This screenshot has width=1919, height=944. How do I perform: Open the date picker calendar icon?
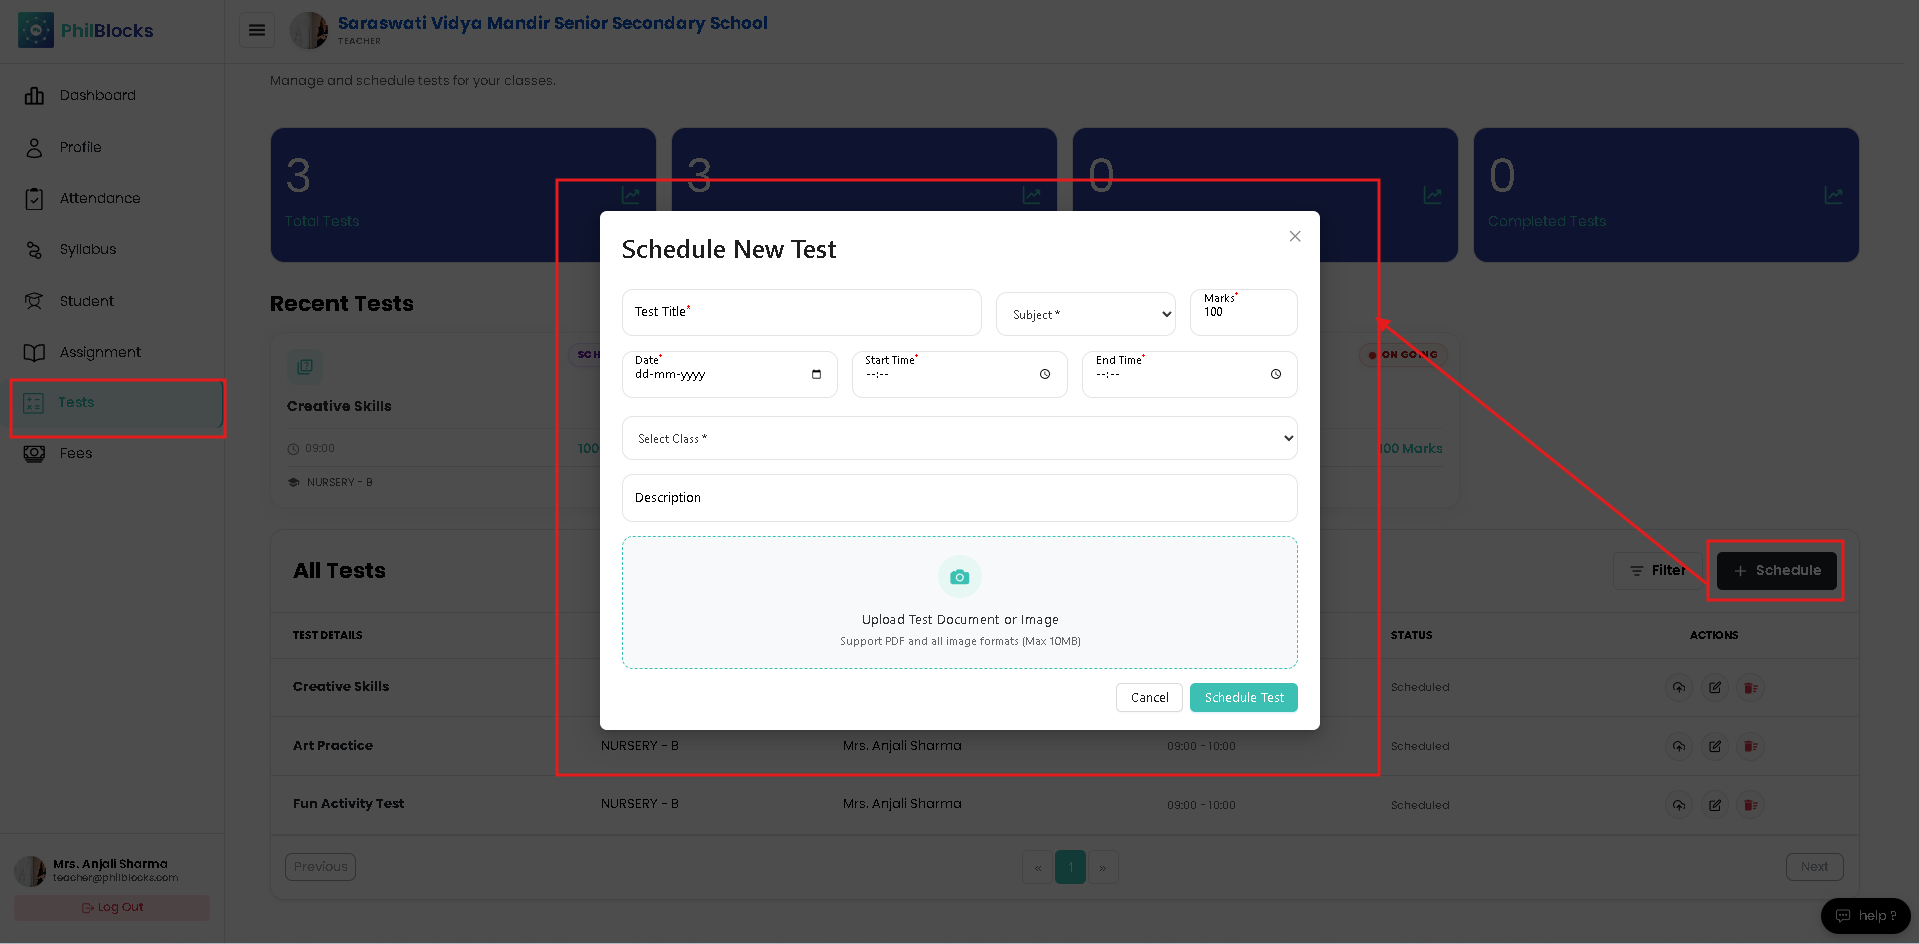[x=816, y=374]
